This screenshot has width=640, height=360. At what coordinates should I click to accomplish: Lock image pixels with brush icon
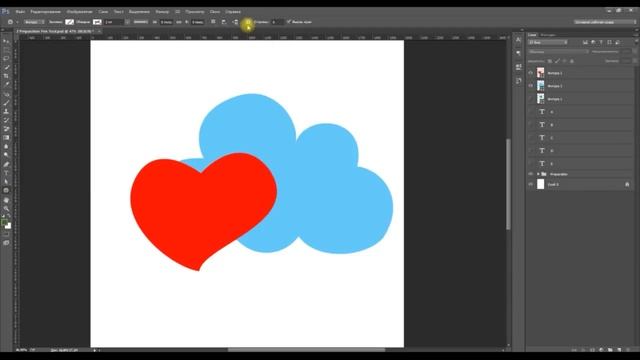click(x=557, y=61)
